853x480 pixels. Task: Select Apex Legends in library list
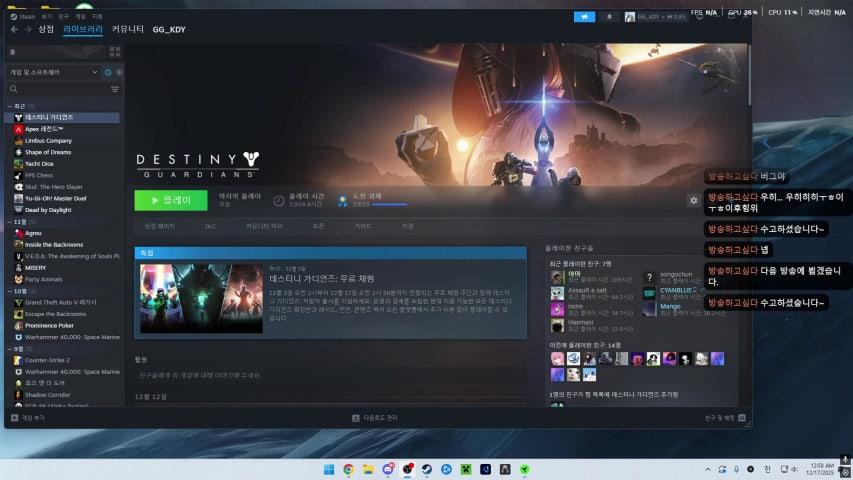[x=44, y=129]
